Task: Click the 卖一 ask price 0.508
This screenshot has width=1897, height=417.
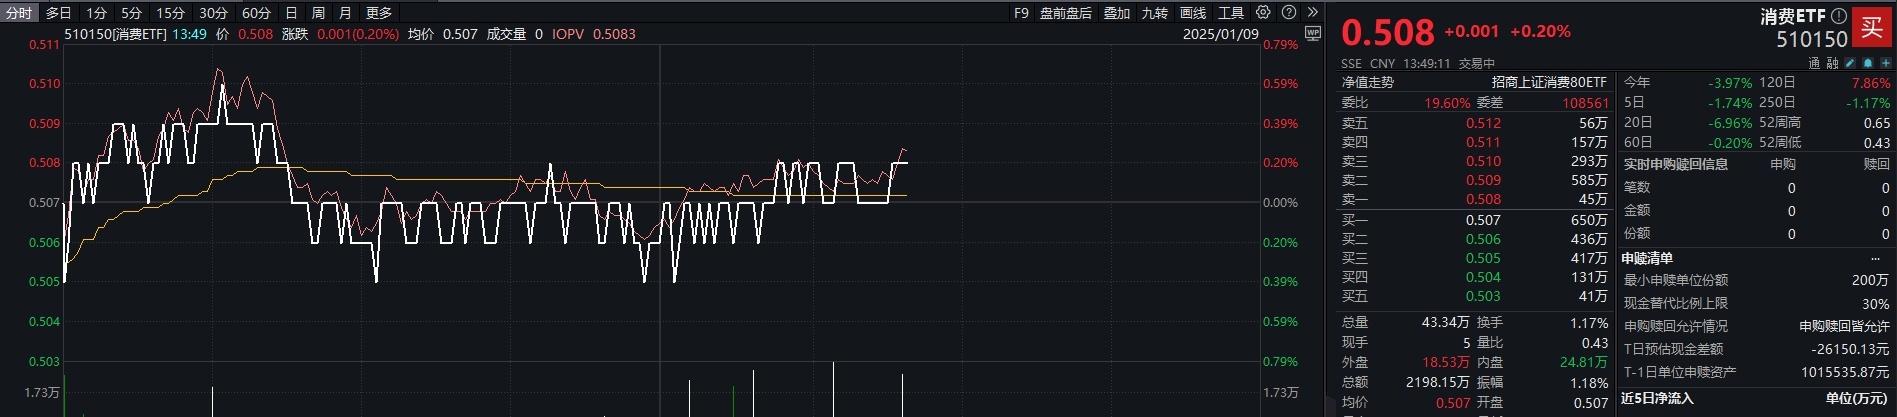Action: pos(1483,199)
